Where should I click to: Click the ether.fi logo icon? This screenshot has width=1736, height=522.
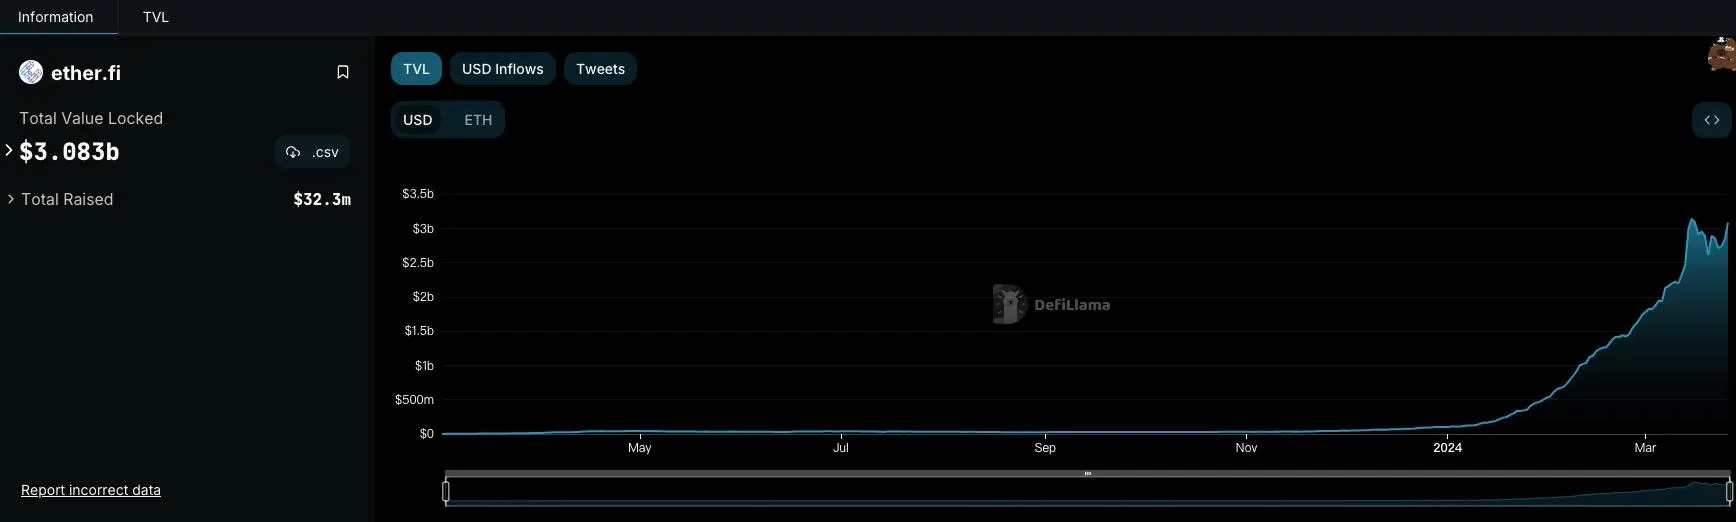tap(31, 72)
